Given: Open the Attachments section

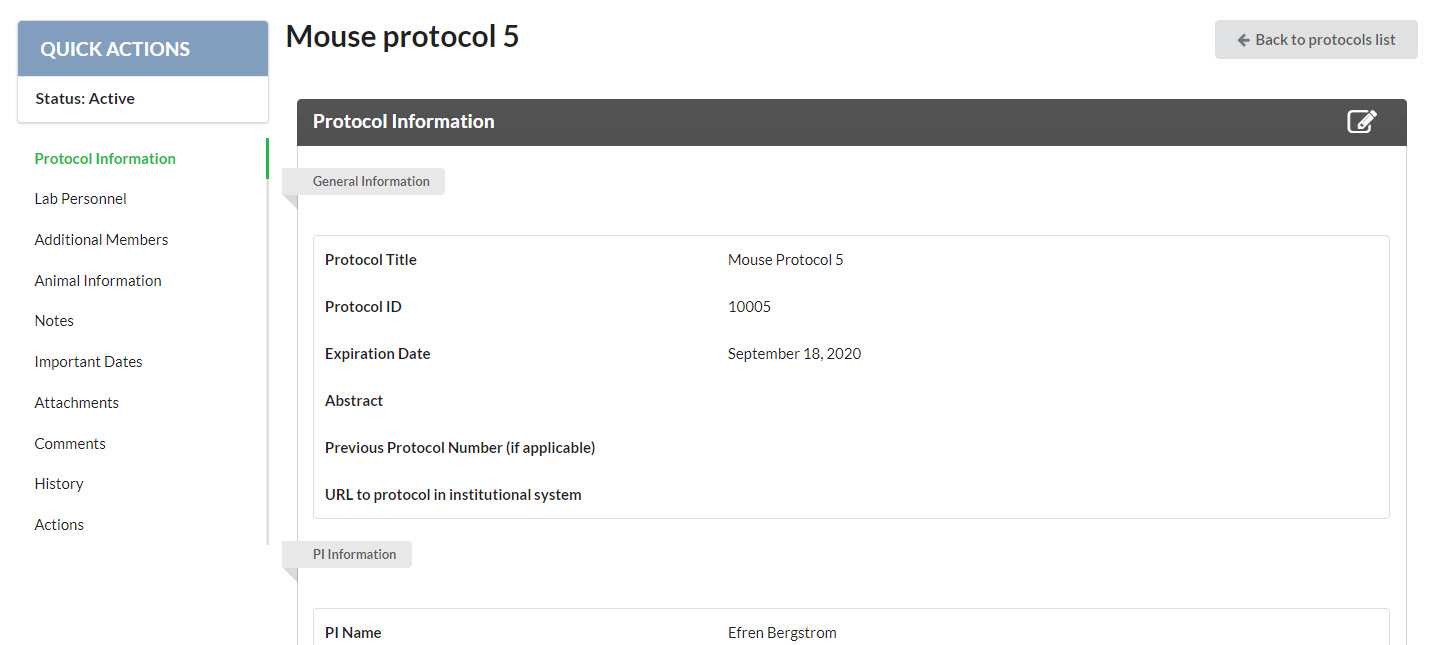Looking at the screenshot, I should pos(77,403).
